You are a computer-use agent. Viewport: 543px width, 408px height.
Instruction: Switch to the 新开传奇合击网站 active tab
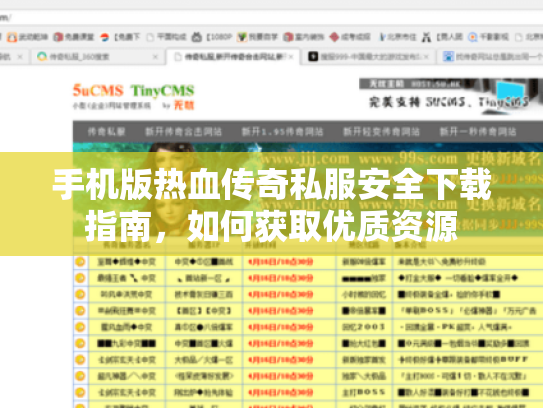(x=233, y=56)
